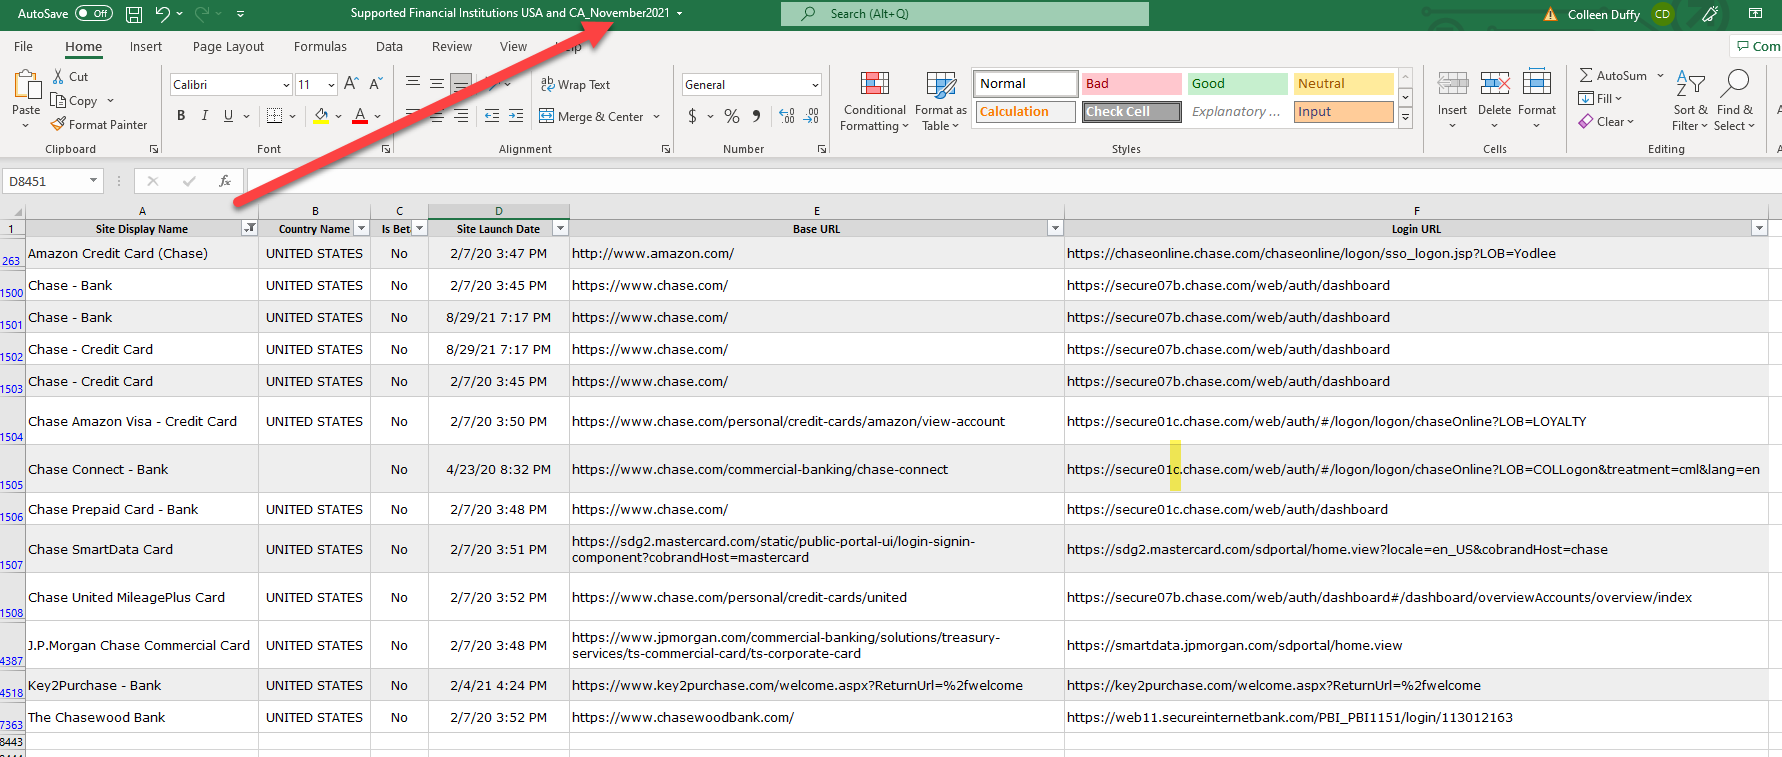Select the Format Painter tool
This screenshot has width=1782, height=757.
tap(99, 124)
